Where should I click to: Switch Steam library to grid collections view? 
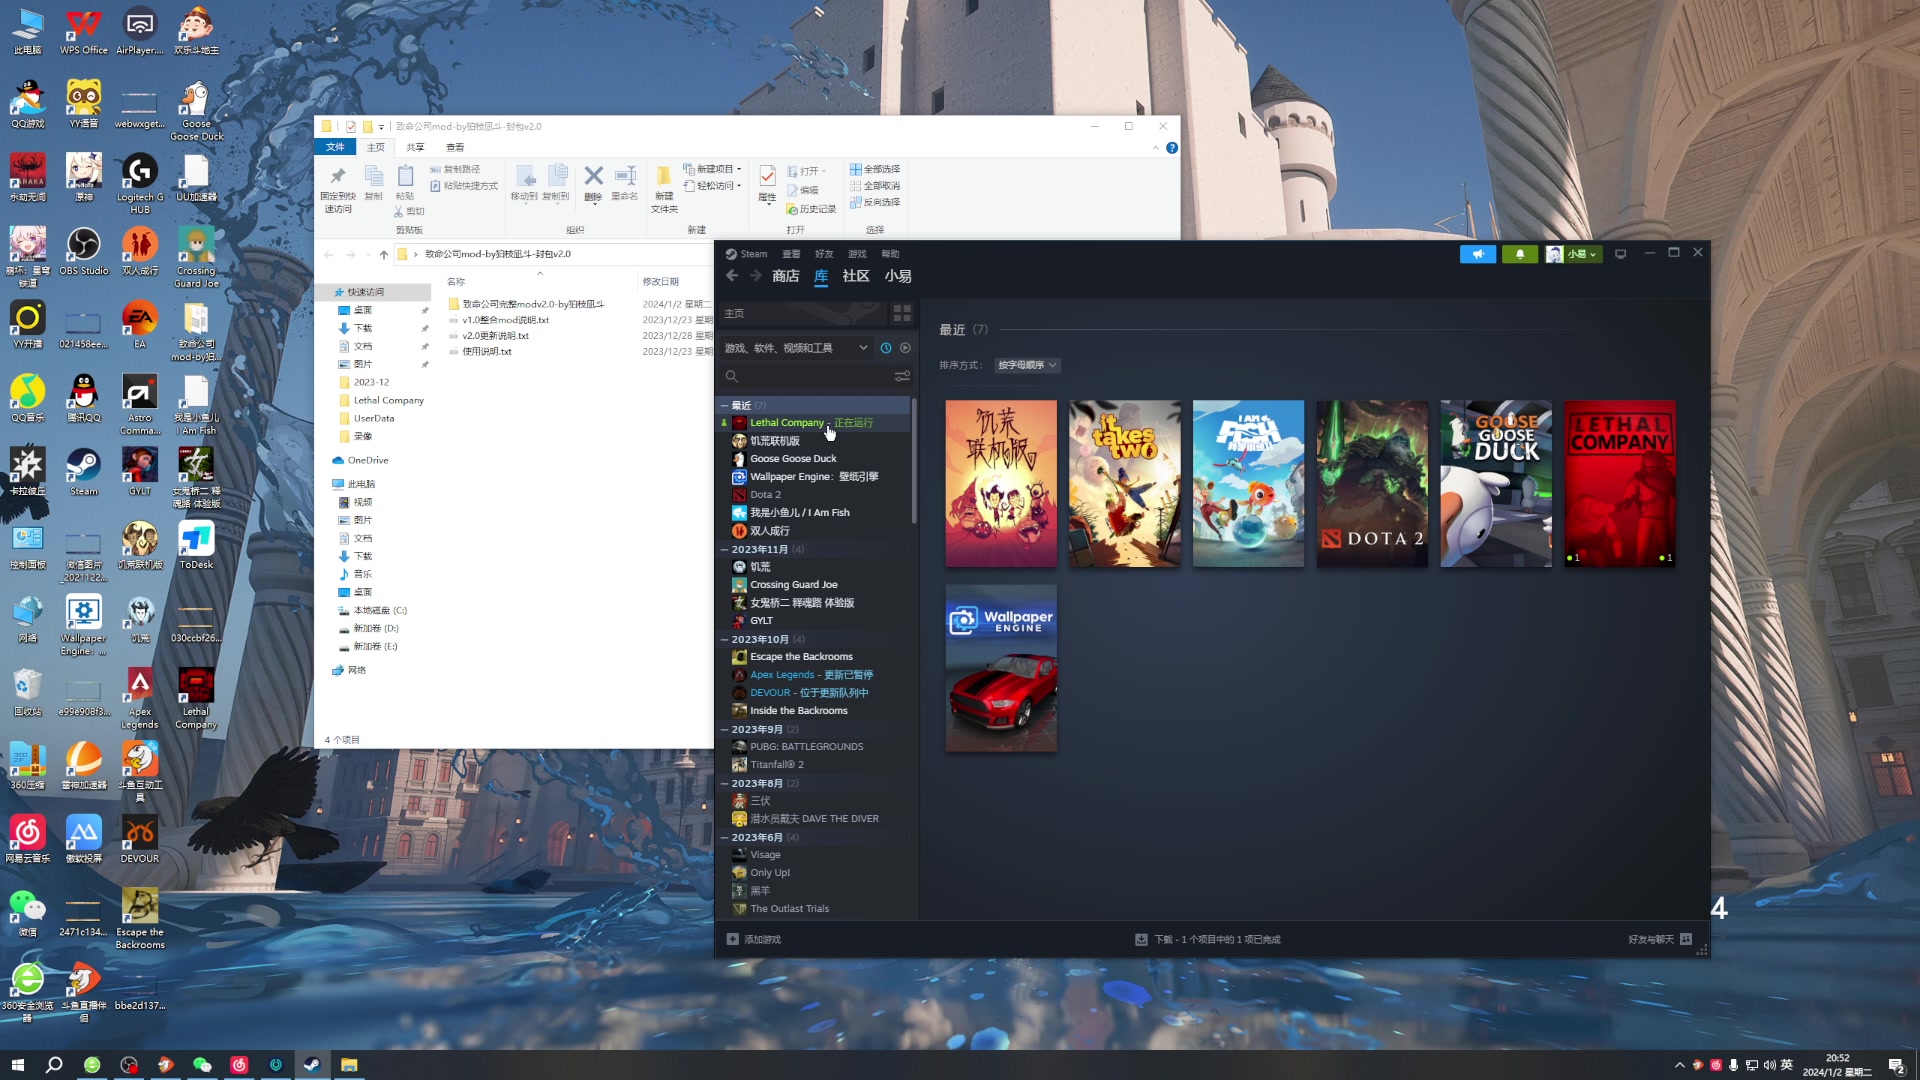(902, 314)
